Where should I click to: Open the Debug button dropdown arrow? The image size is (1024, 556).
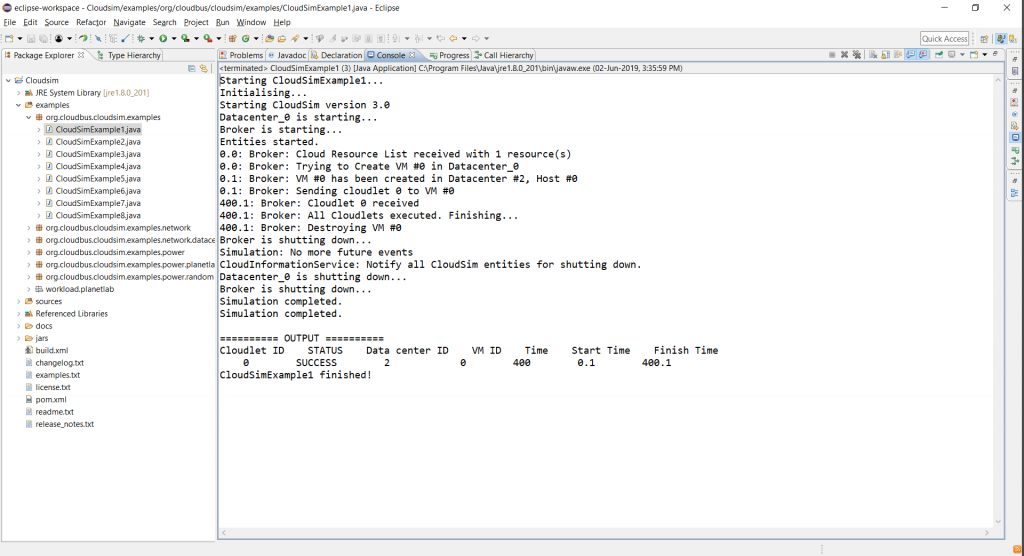click(152, 39)
